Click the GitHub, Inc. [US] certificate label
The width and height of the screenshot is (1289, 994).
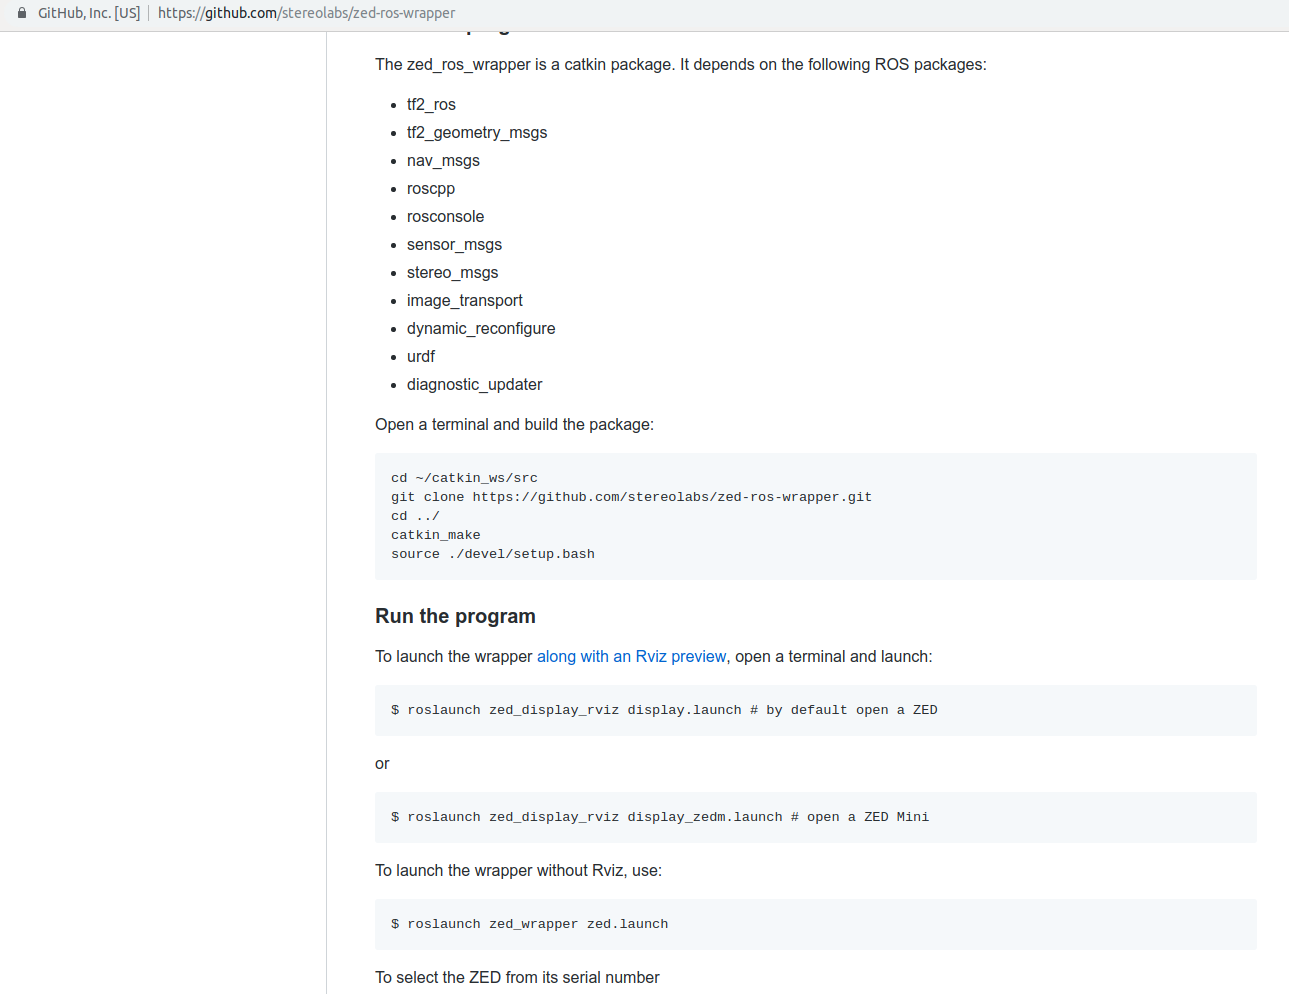pos(83,12)
